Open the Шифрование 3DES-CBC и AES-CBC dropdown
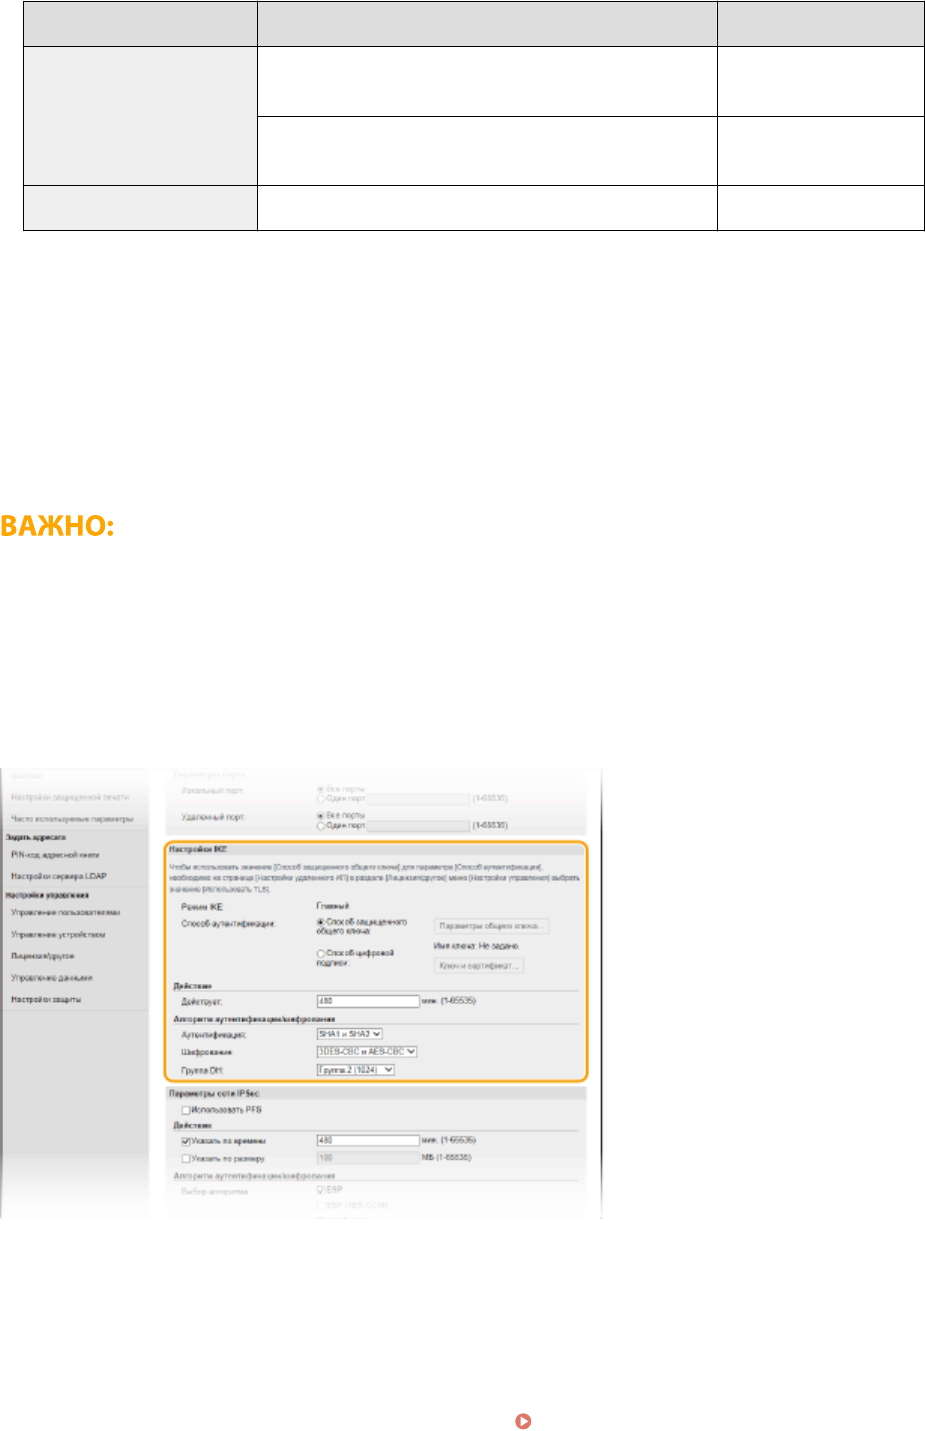Image resolution: width=925 pixels, height=1431 pixels. coord(366,1052)
